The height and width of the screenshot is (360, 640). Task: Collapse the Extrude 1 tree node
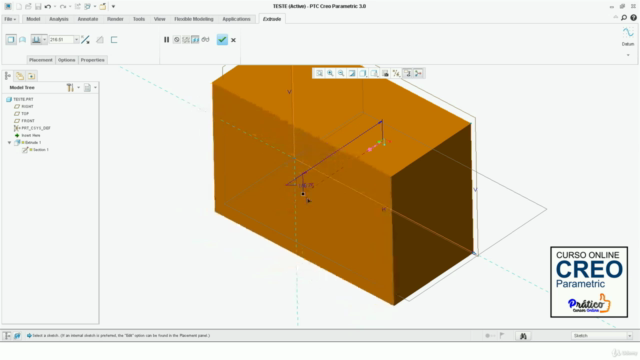9,143
